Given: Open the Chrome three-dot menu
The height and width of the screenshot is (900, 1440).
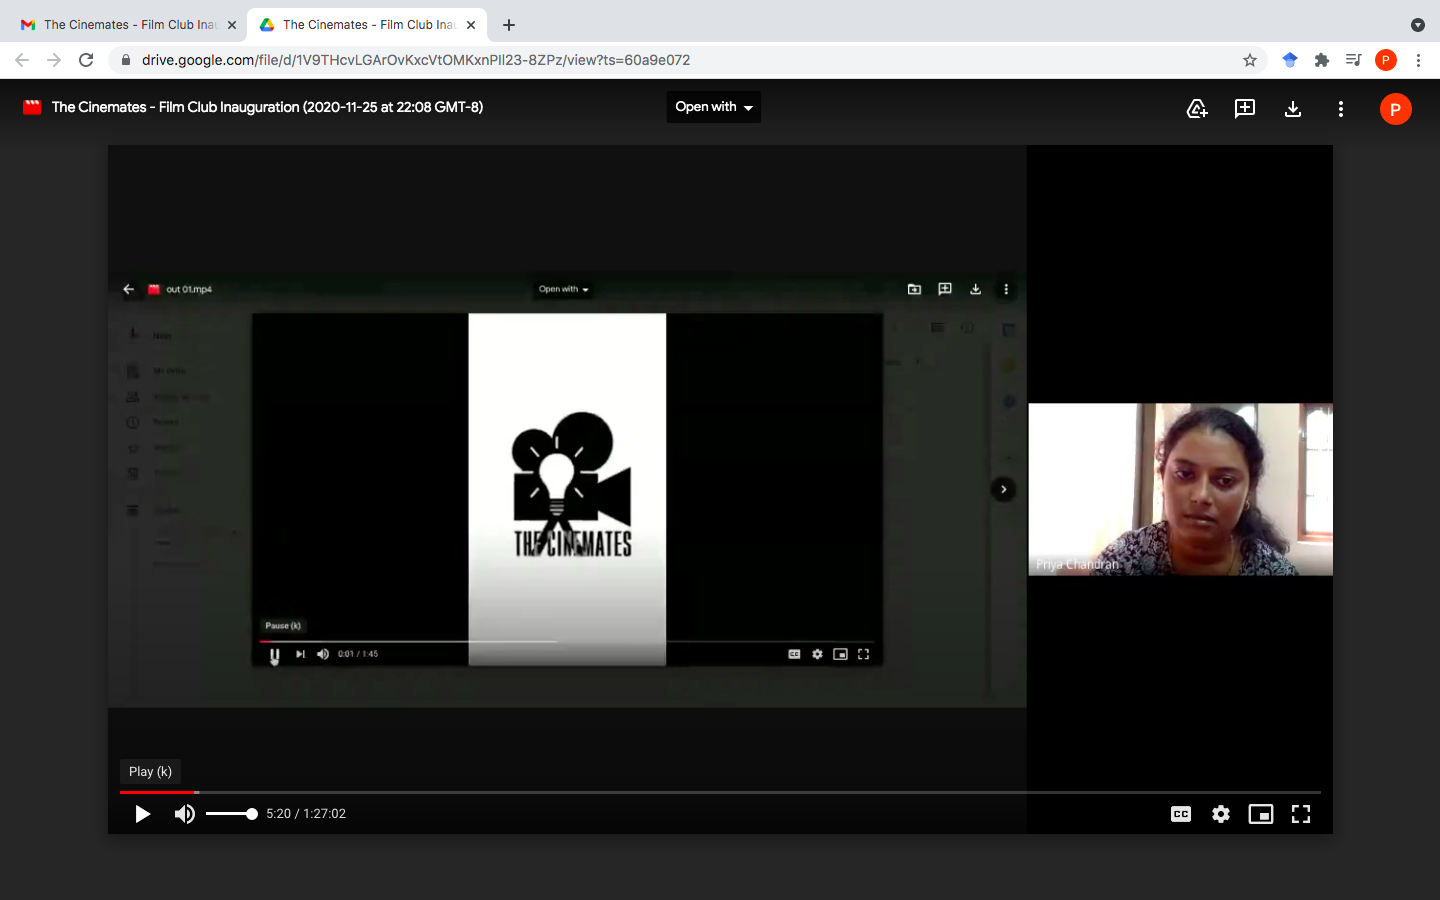Looking at the screenshot, I should 1418,60.
